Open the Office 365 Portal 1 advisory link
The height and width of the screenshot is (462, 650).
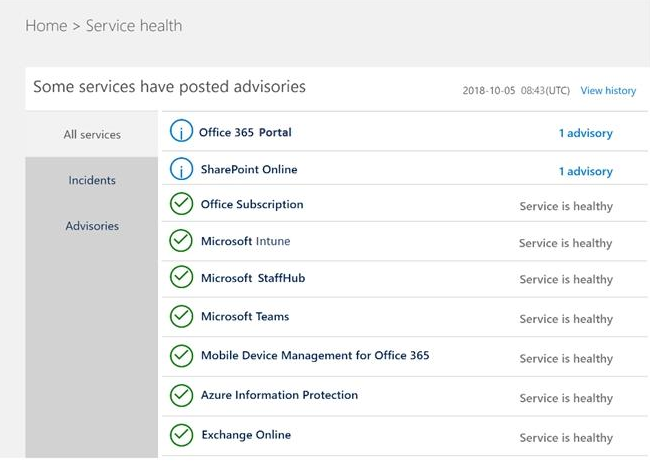(x=585, y=133)
